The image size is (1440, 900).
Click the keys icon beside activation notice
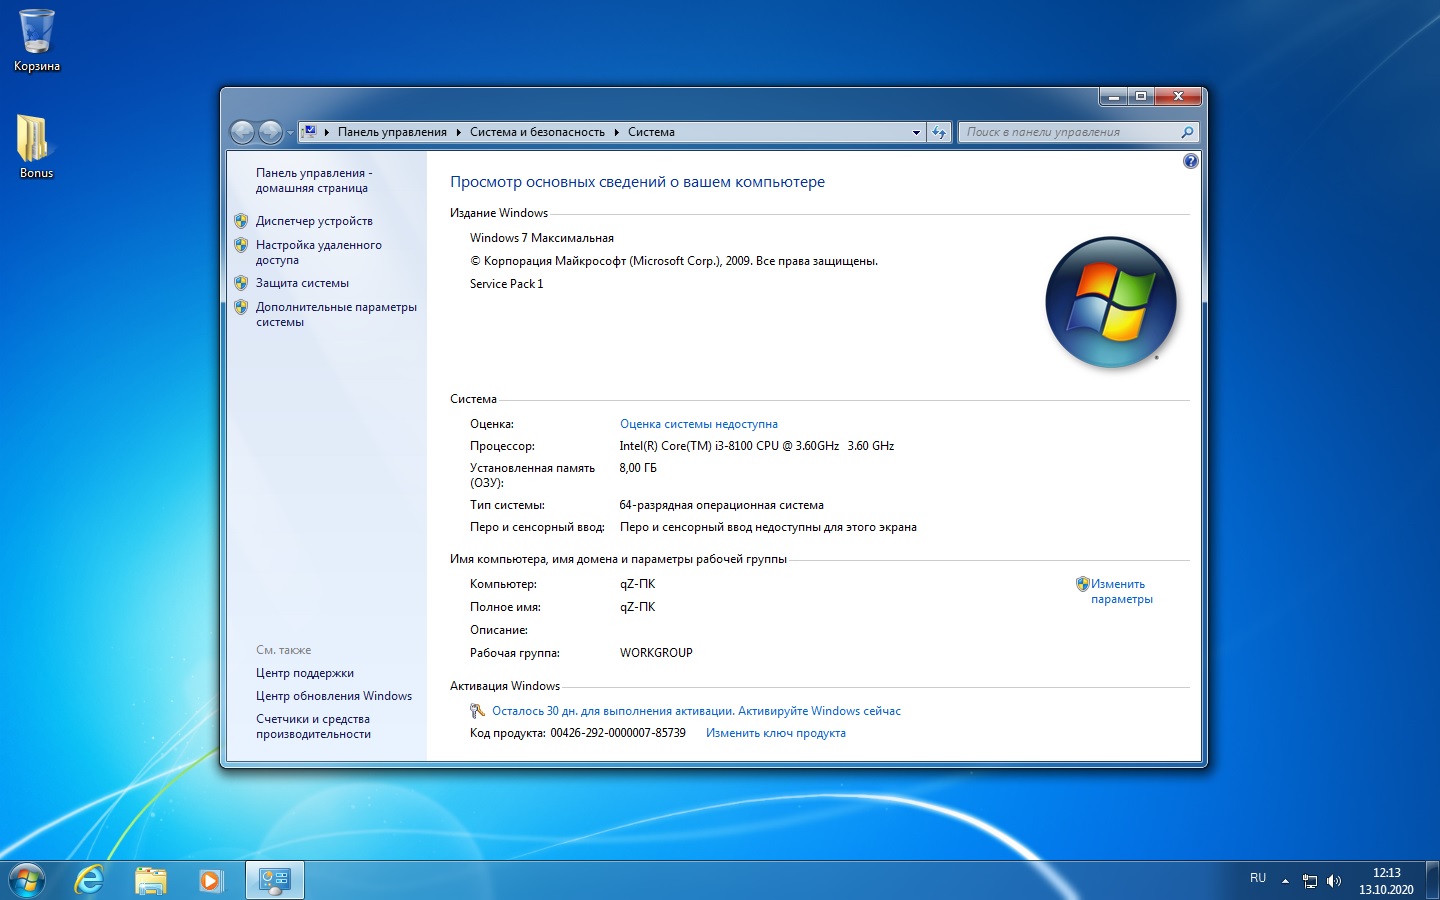[478, 711]
